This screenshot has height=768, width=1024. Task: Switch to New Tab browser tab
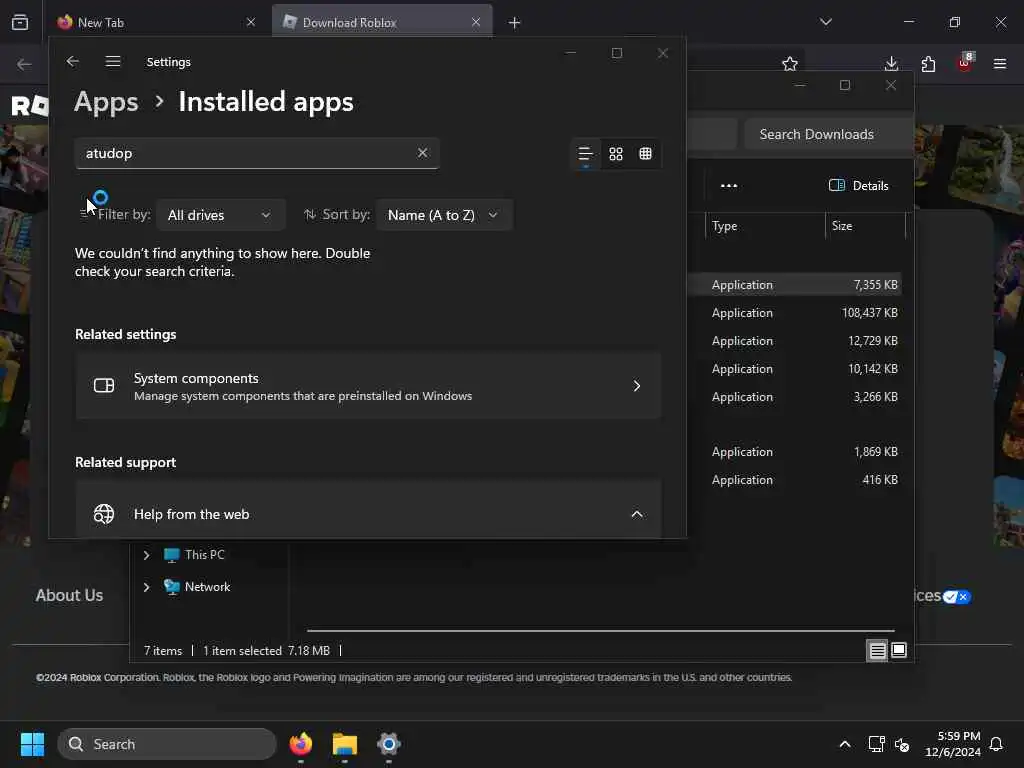point(157,23)
